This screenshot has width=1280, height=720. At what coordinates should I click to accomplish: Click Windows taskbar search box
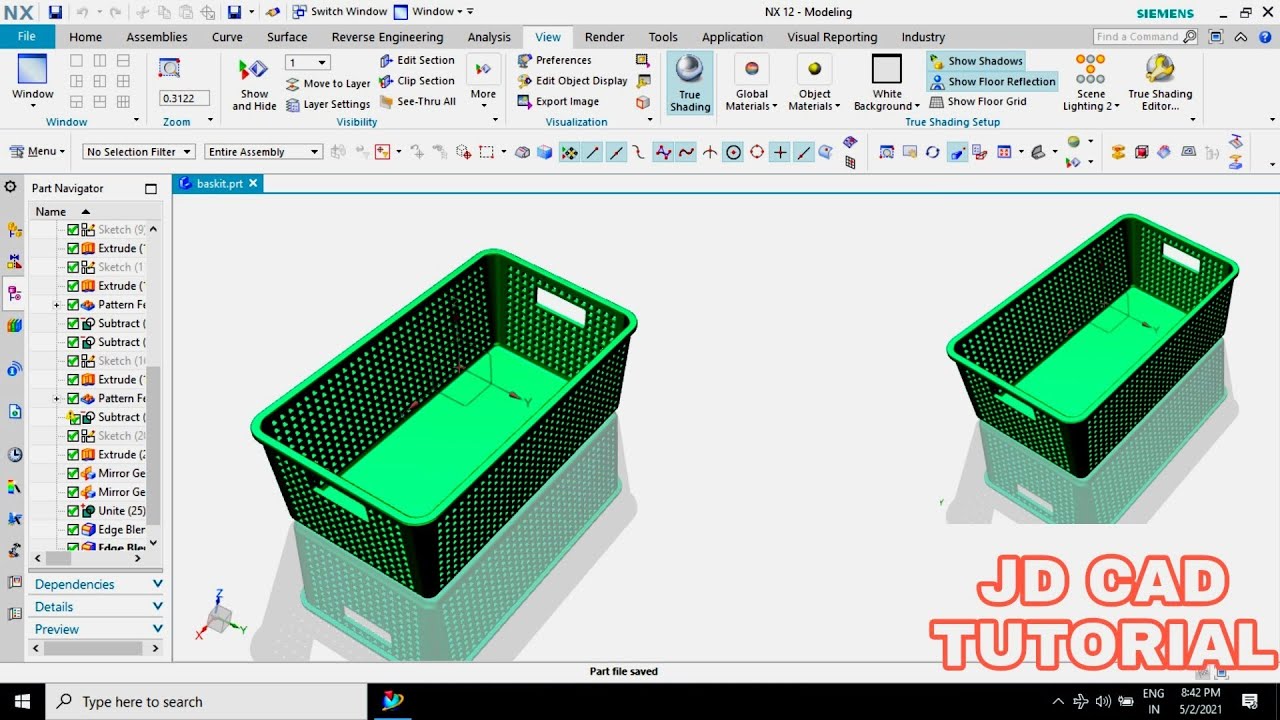pyautogui.click(x=207, y=702)
